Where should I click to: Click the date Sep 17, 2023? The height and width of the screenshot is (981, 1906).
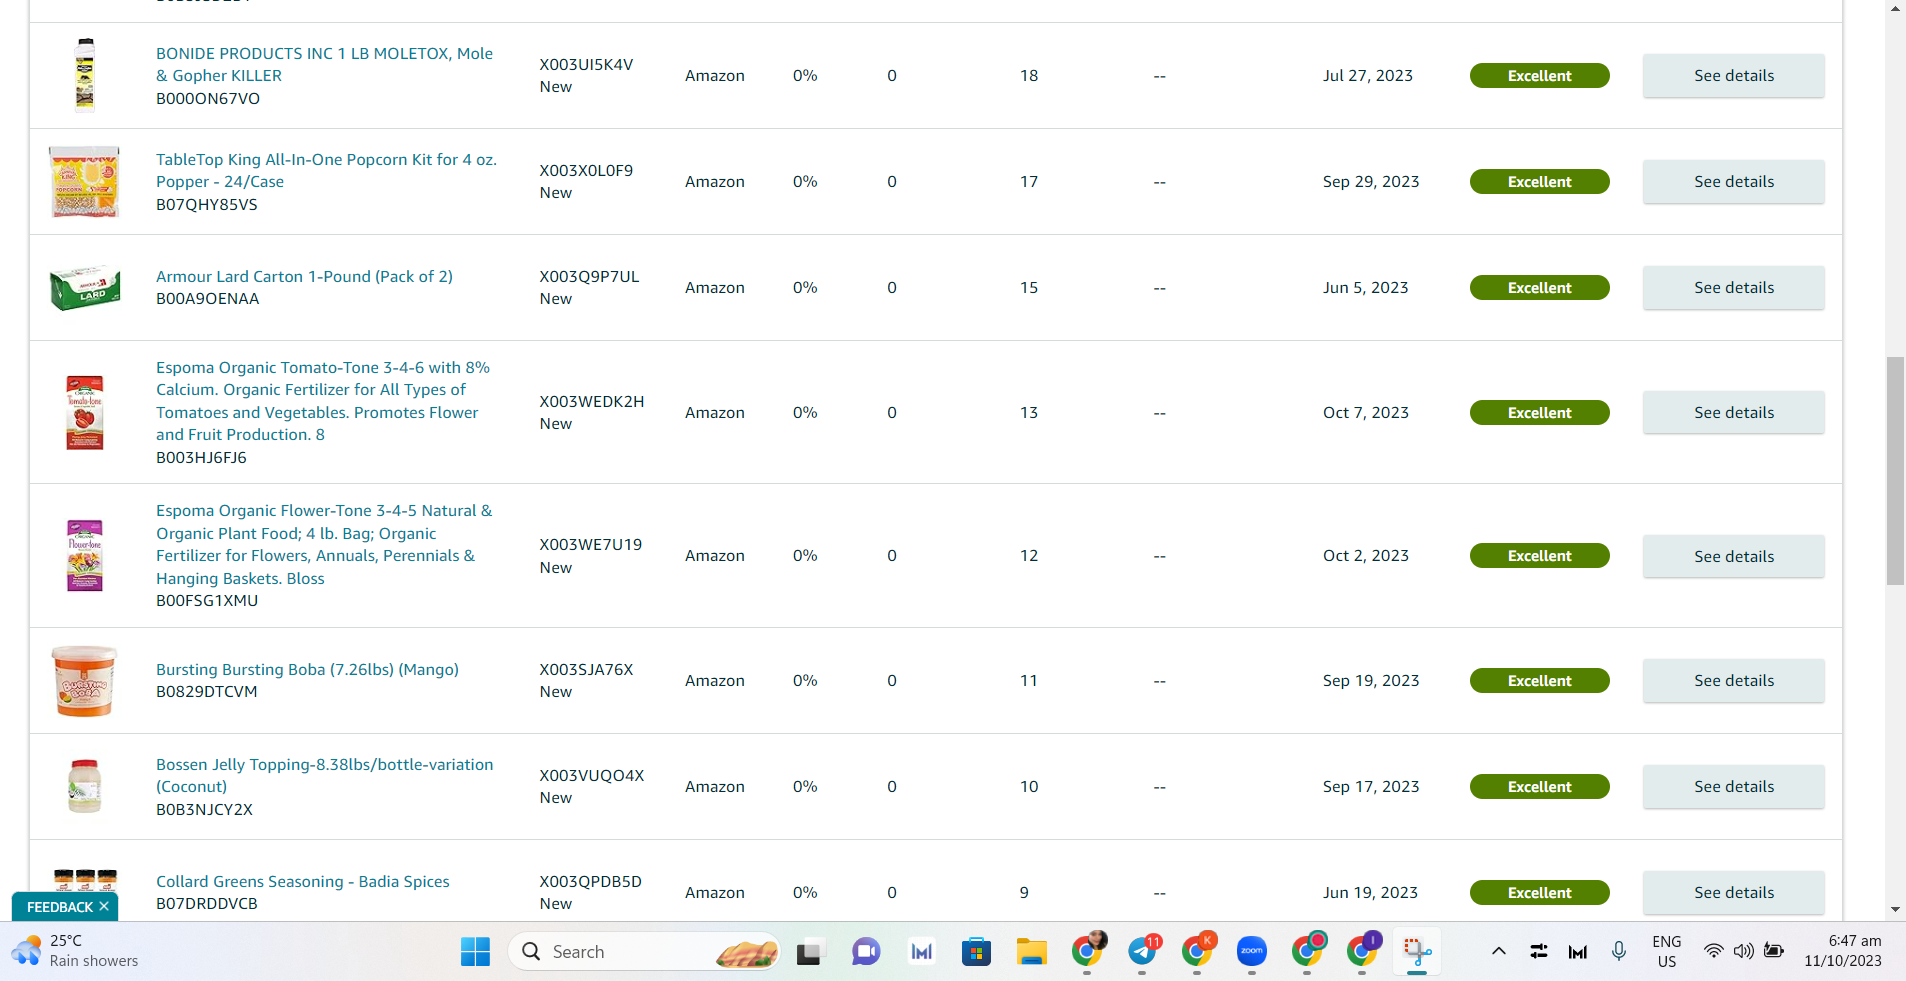point(1370,786)
